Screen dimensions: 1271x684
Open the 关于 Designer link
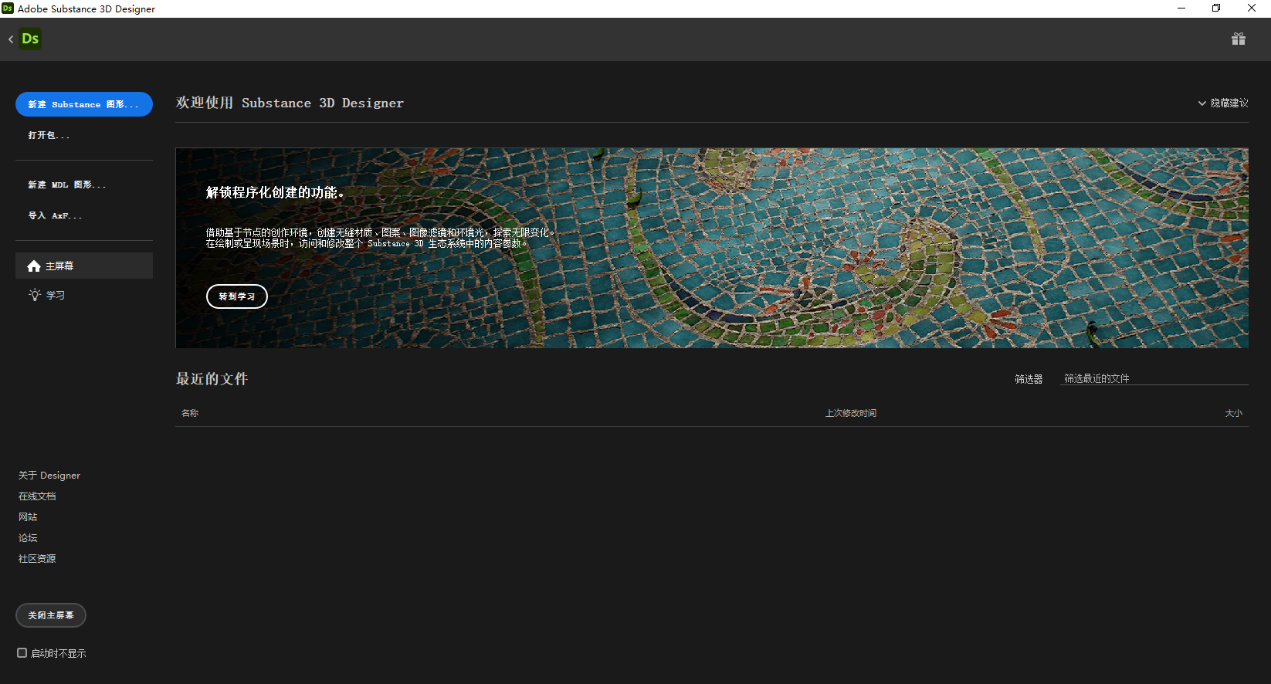[49, 476]
